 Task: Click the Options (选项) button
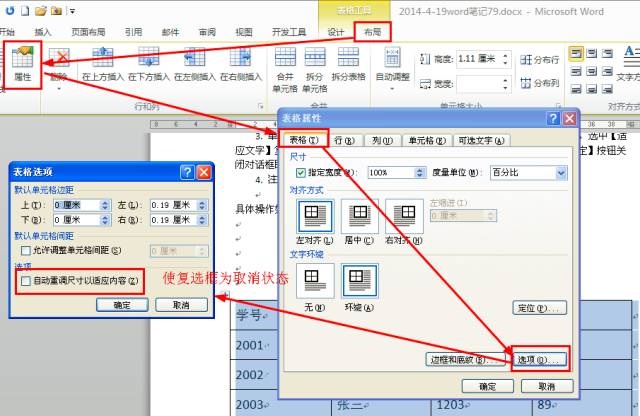540,358
